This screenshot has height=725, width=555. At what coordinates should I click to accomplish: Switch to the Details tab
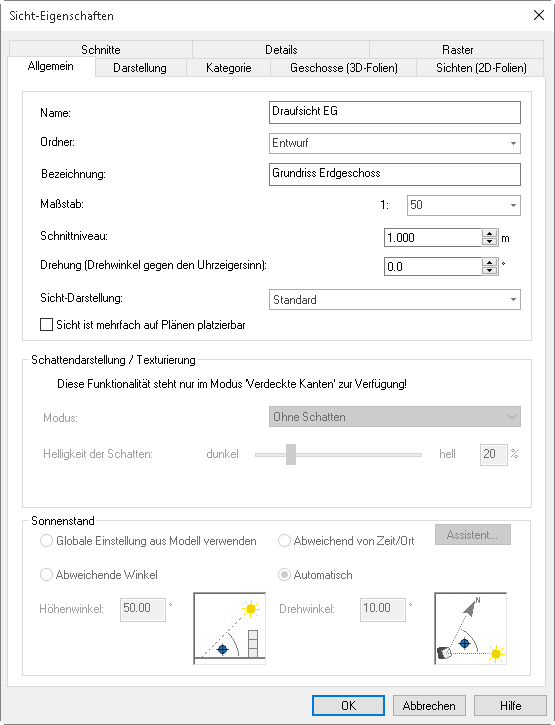pos(281,49)
